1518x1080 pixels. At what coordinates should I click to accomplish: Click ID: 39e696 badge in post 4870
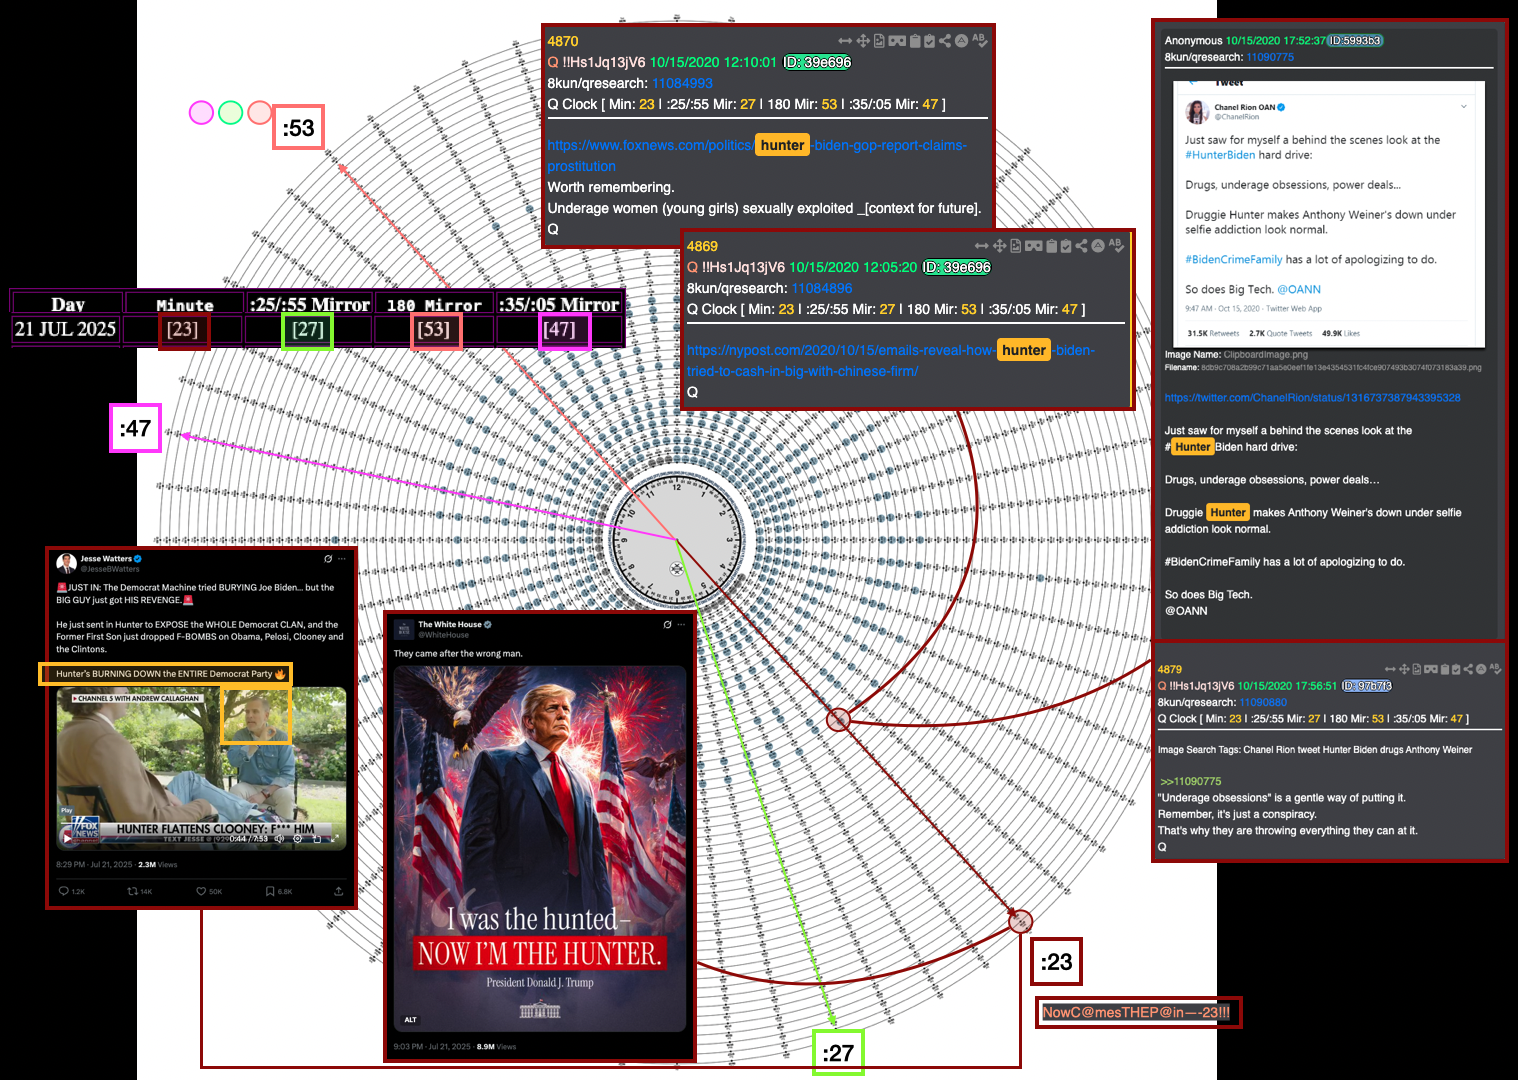(x=817, y=62)
